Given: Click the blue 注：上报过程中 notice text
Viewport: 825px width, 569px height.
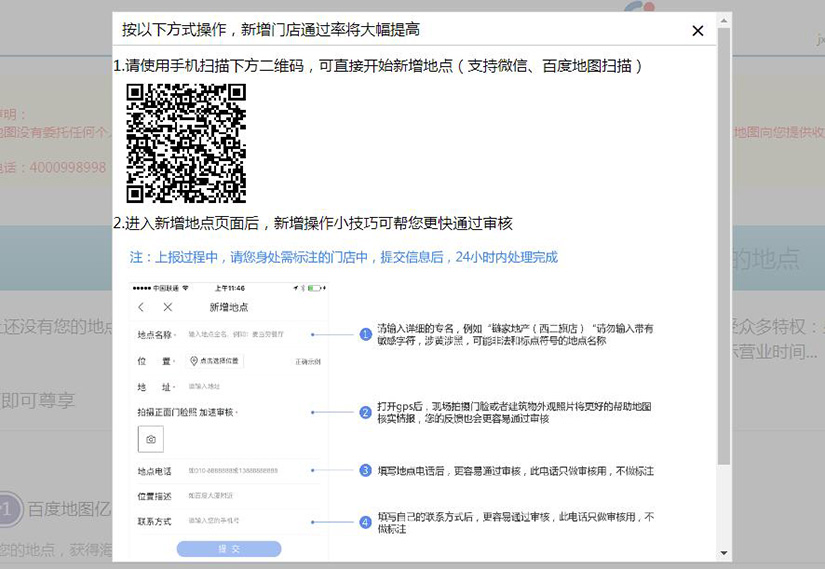Looking at the screenshot, I should point(343,258).
